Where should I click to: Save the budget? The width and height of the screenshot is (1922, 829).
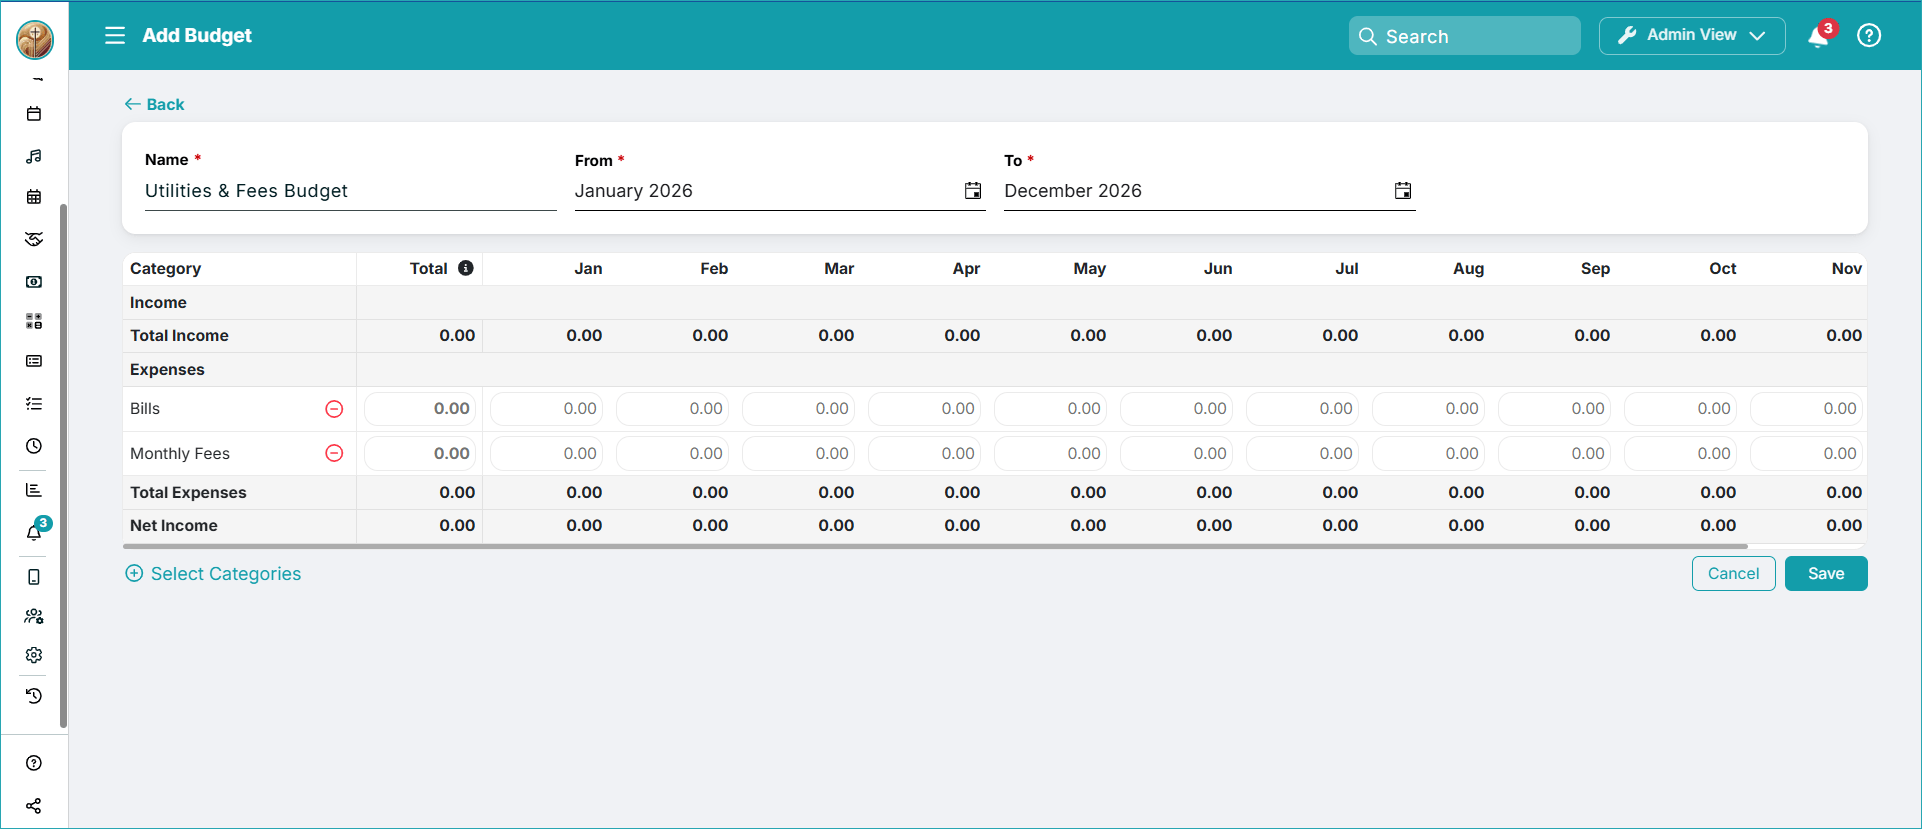tap(1826, 574)
